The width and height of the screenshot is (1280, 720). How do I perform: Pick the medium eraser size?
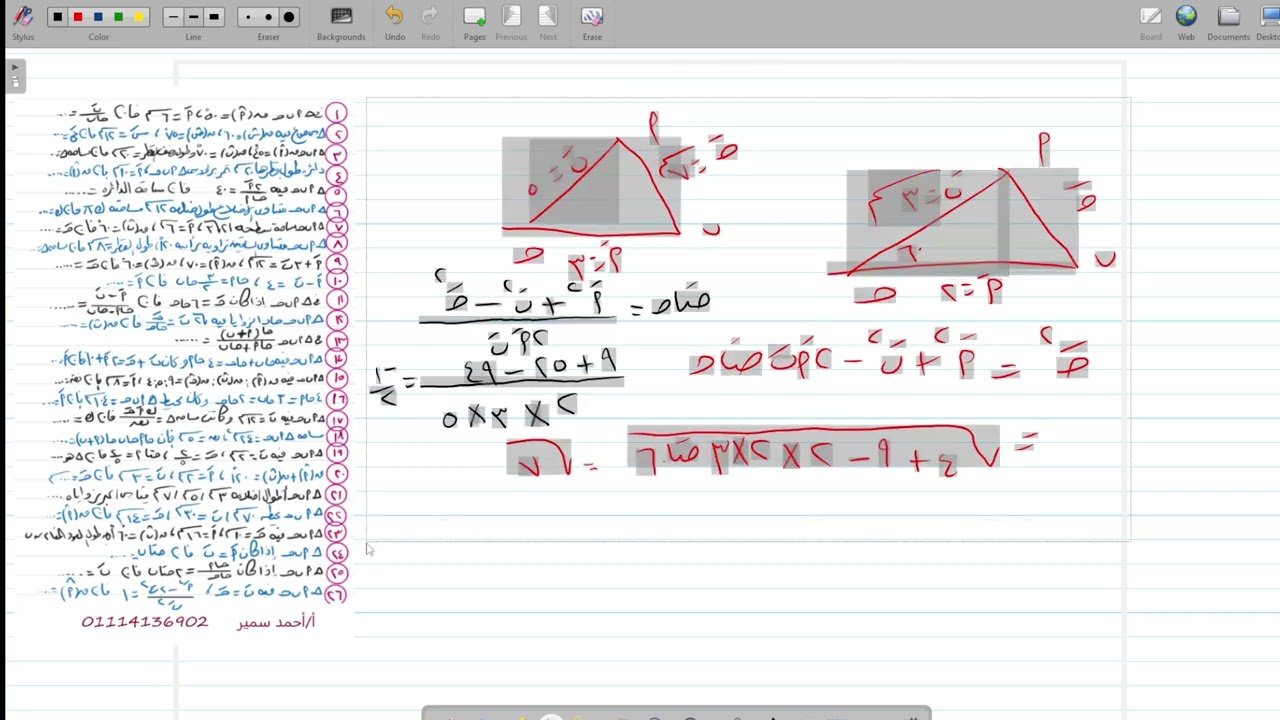268,17
